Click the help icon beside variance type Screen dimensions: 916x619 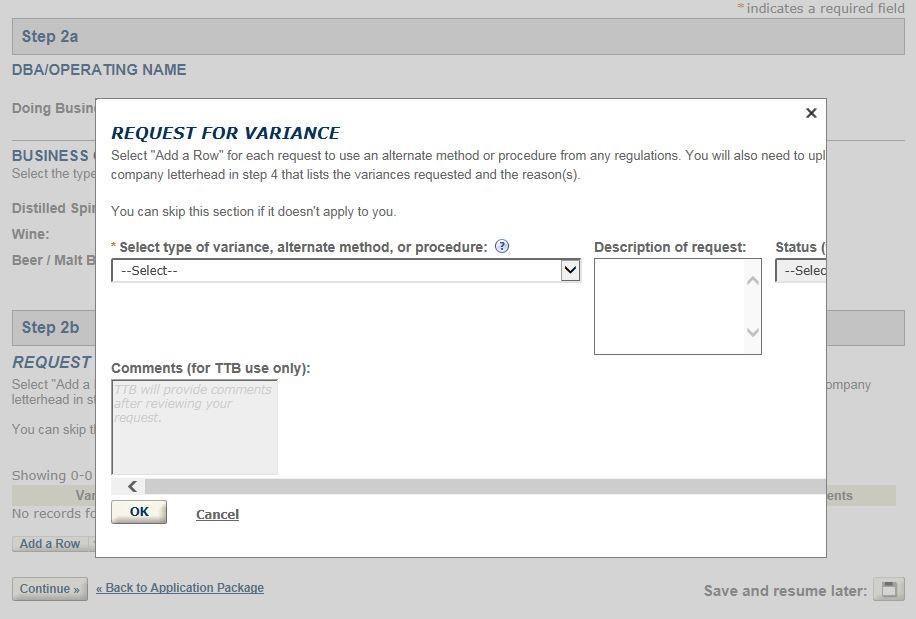[502, 246]
